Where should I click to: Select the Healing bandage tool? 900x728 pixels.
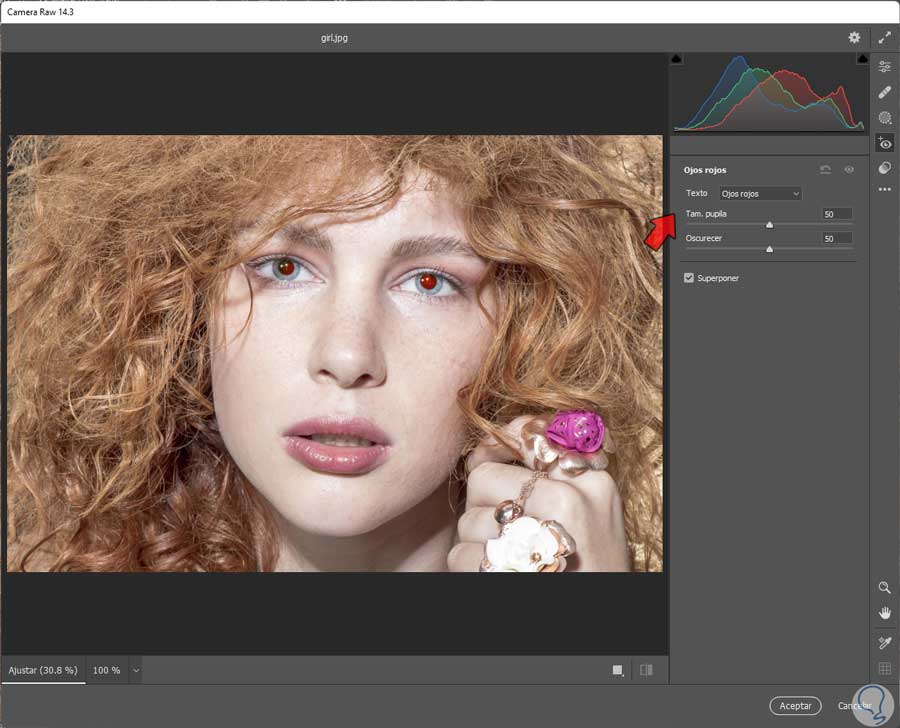click(885, 92)
